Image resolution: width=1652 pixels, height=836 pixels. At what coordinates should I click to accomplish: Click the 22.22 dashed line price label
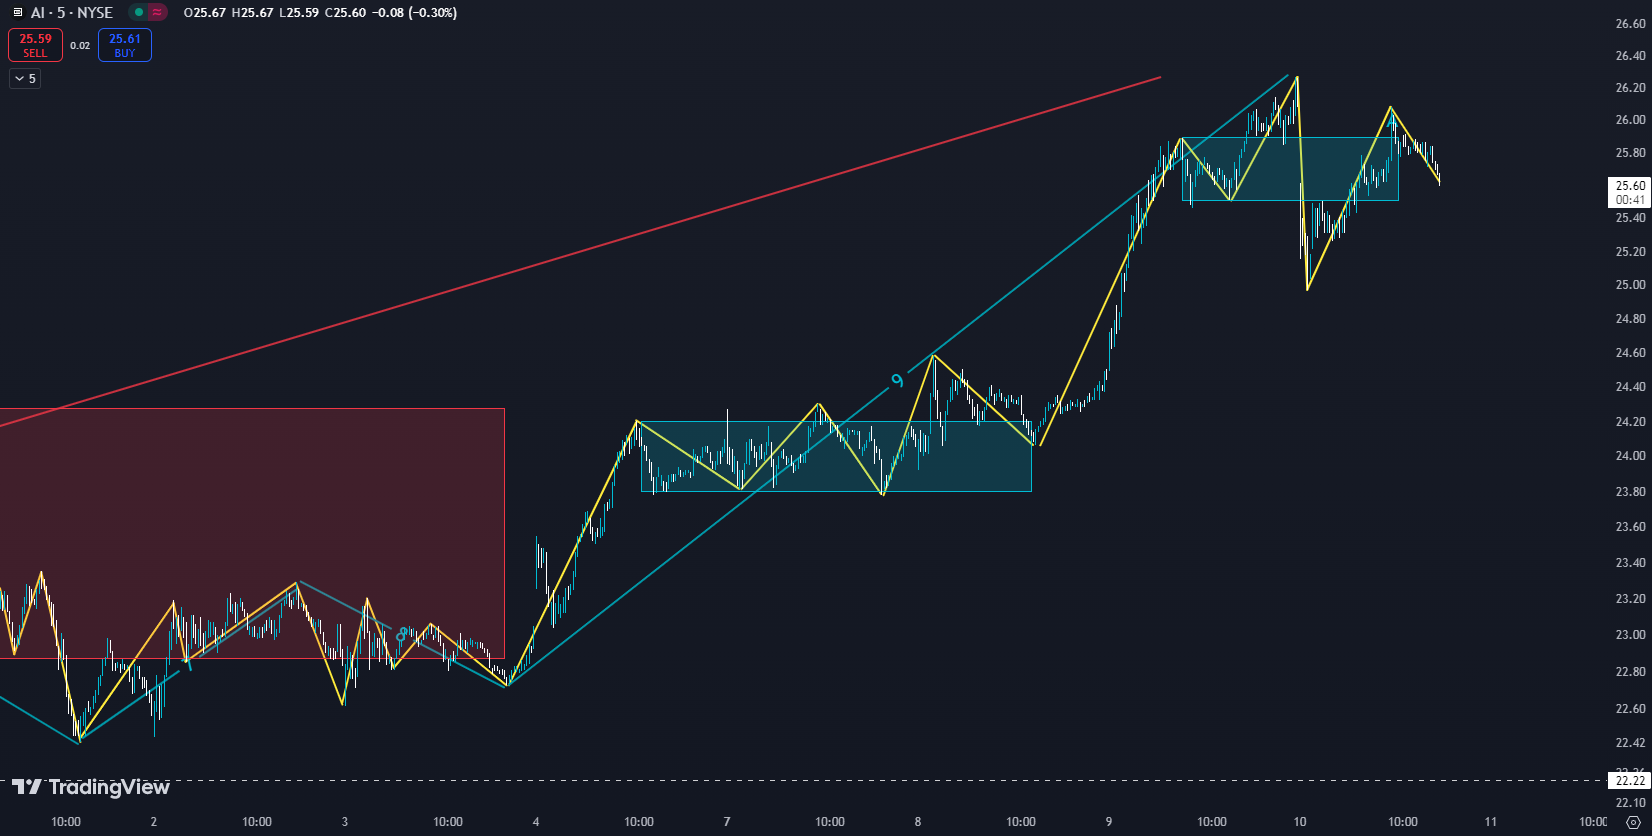point(1630,781)
